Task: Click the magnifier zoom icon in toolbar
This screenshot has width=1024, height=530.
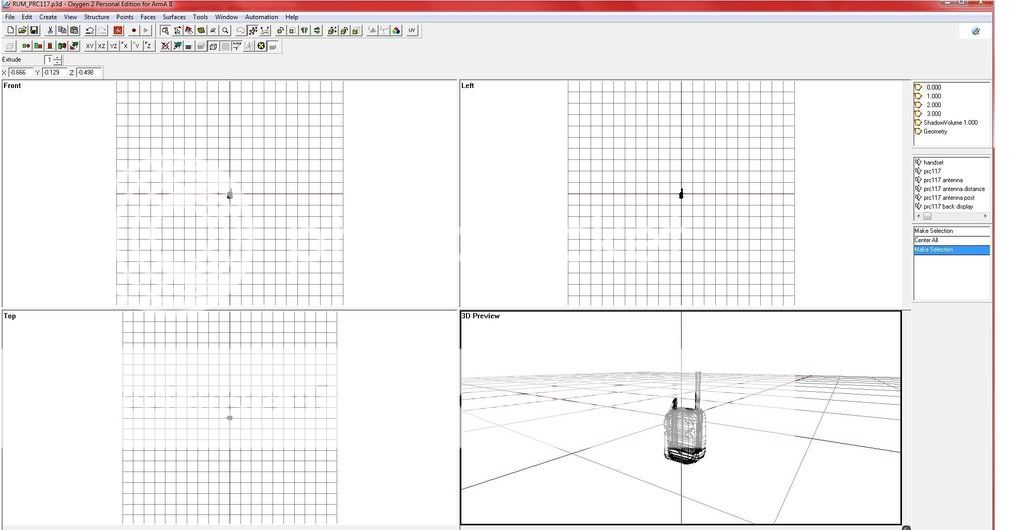Action: pos(225,31)
